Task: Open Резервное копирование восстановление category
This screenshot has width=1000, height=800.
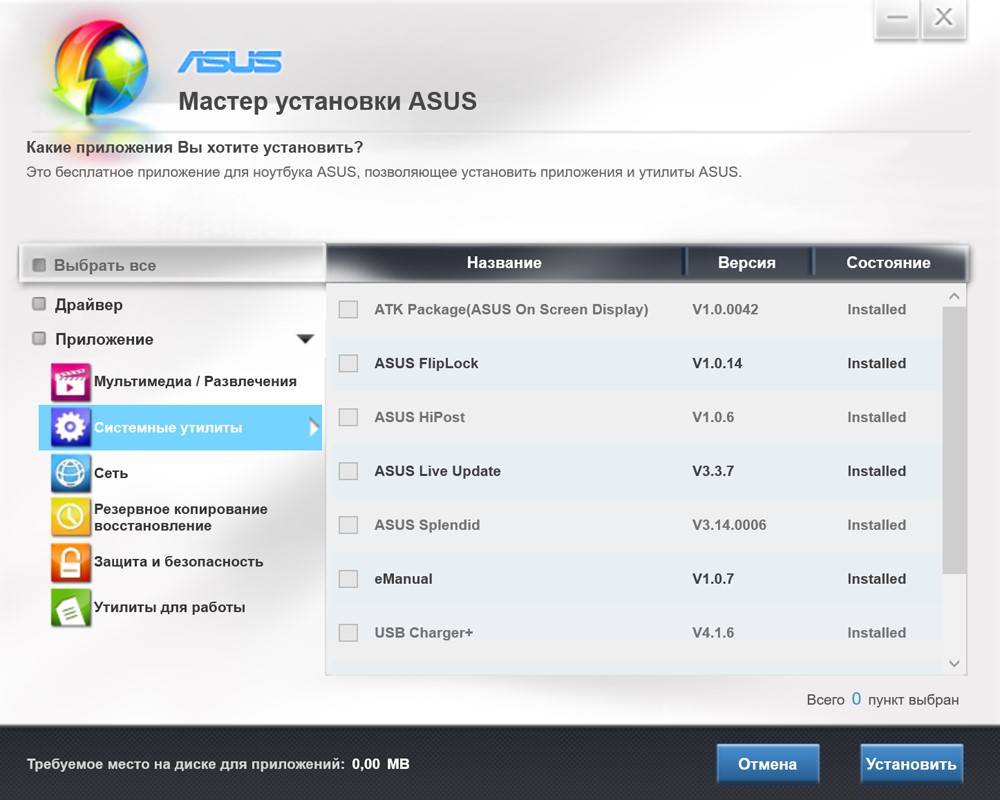Action: pos(180,517)
